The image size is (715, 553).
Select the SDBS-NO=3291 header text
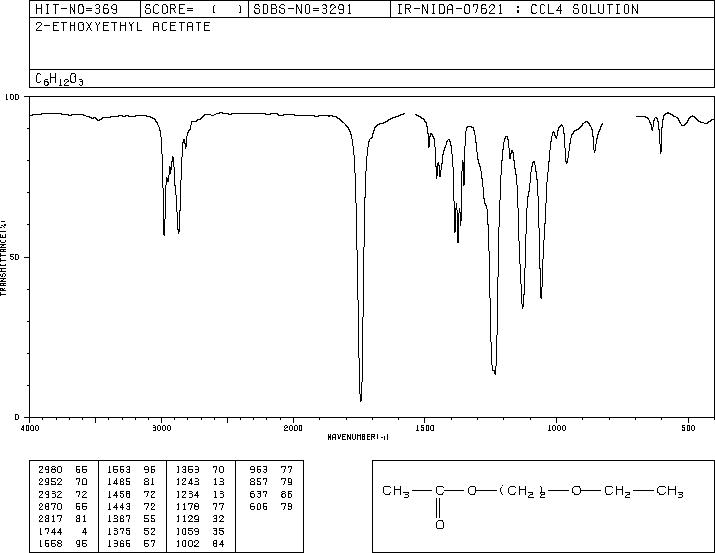coord(303,9)
